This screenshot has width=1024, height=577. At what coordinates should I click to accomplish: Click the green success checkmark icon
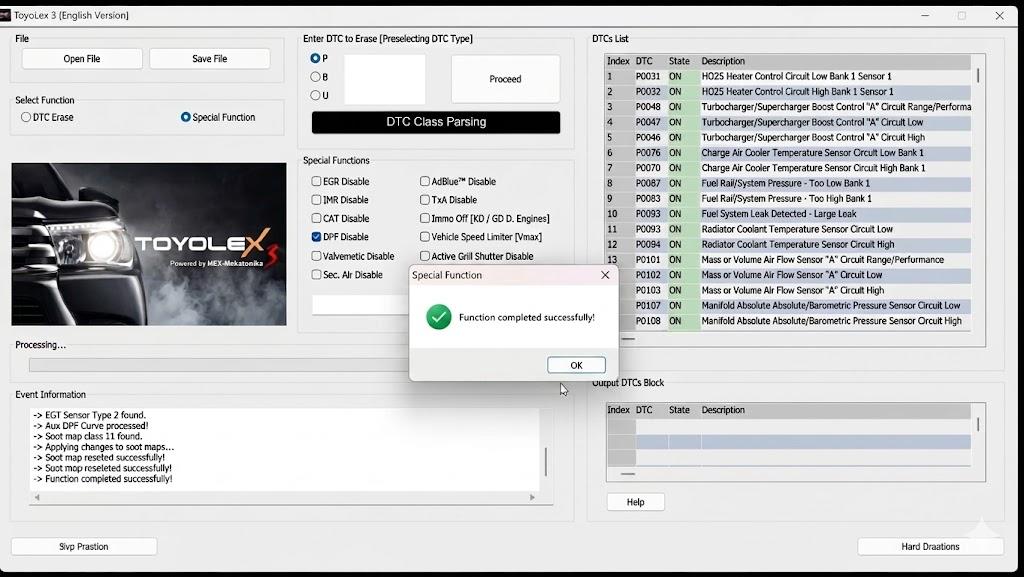[439, 317]
